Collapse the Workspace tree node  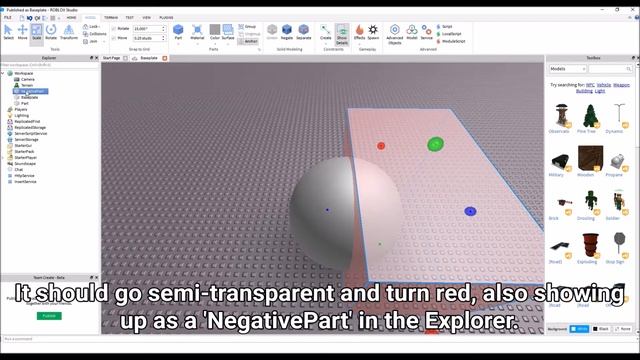click(3, 73)
